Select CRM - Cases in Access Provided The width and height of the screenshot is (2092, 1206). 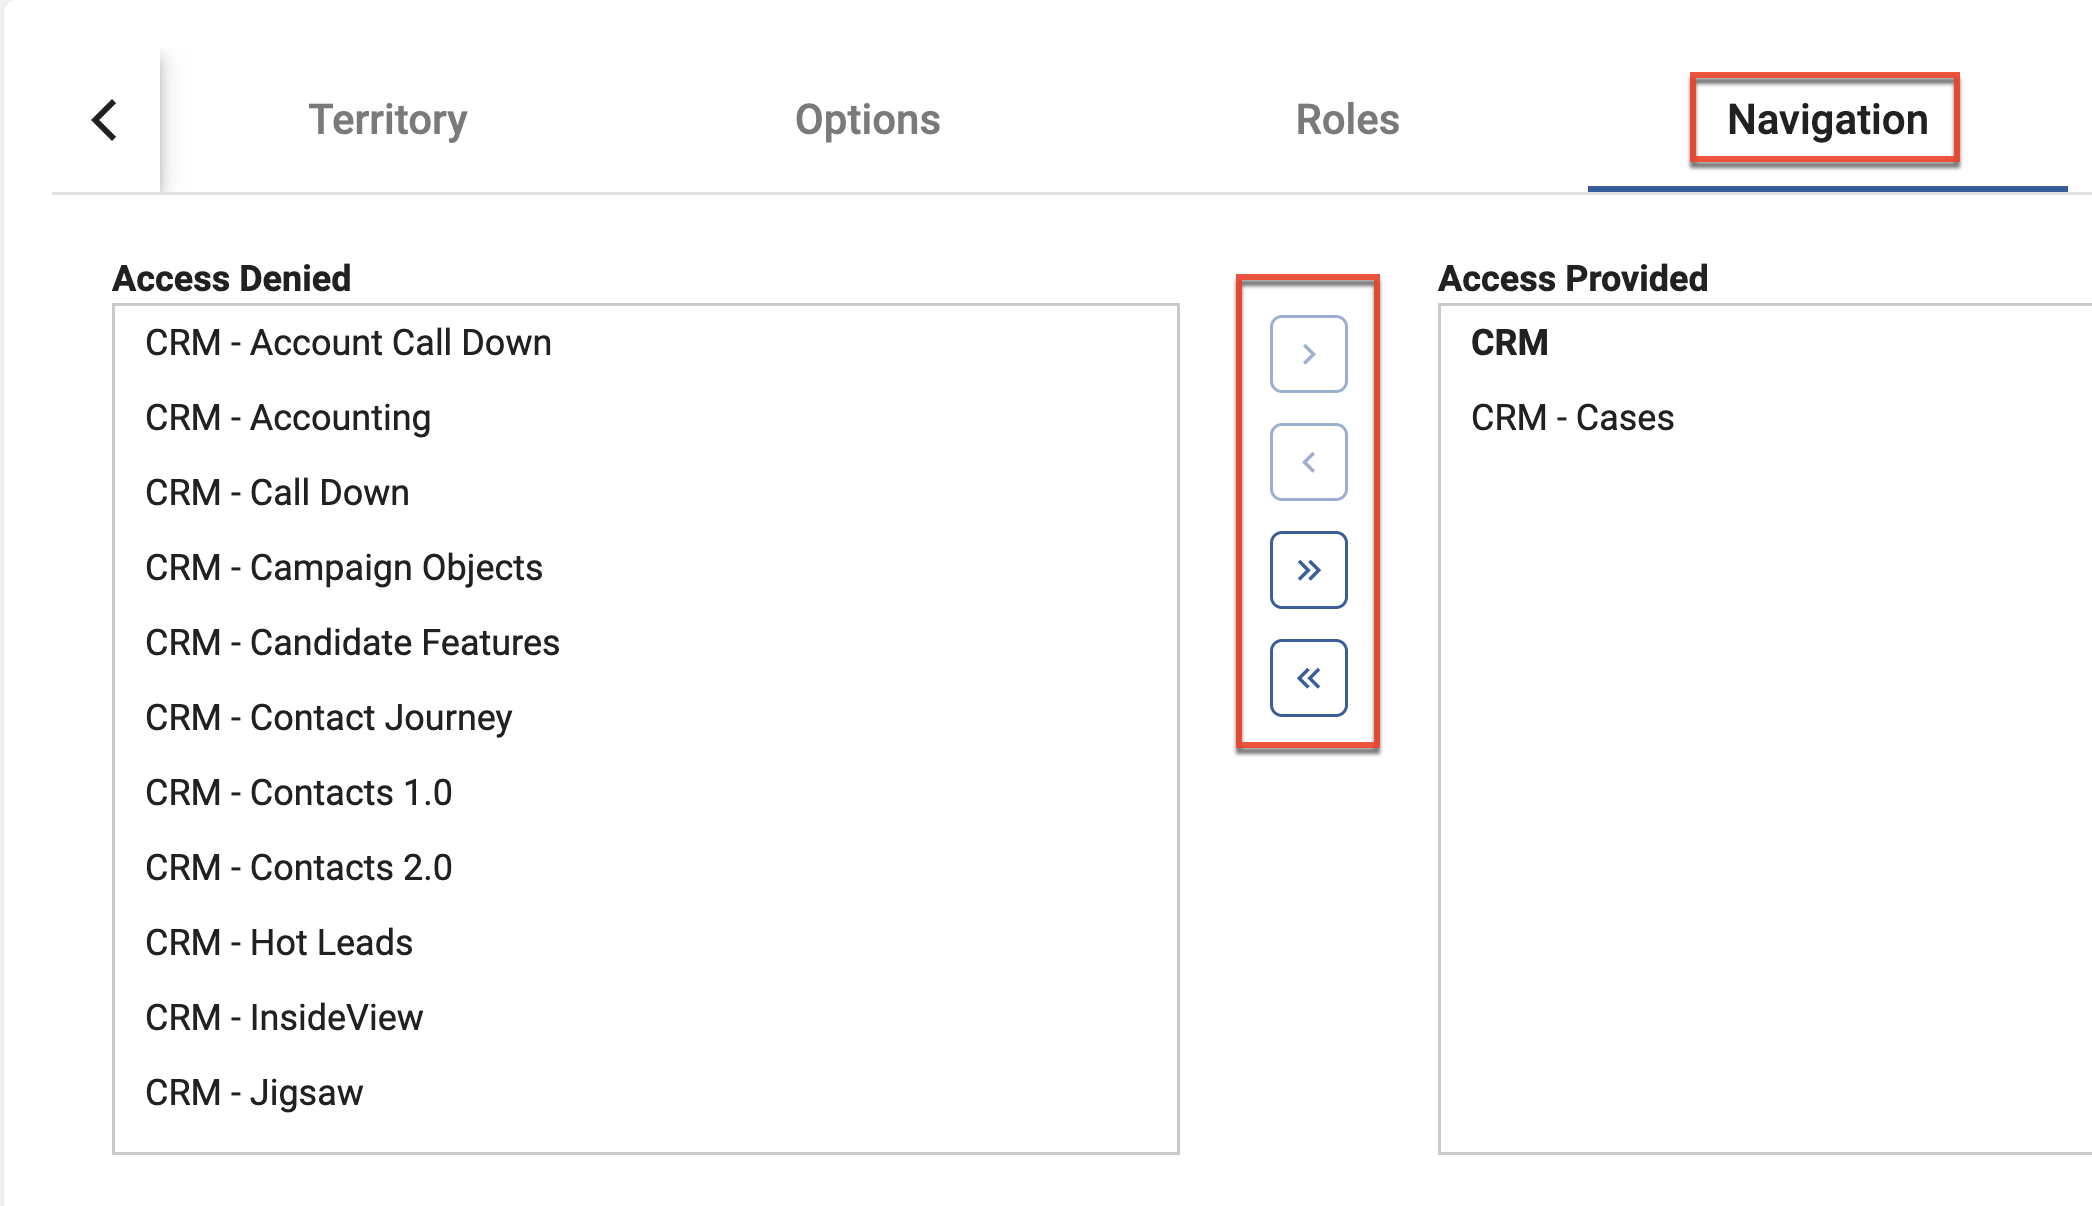click(x=1572, y=418)
